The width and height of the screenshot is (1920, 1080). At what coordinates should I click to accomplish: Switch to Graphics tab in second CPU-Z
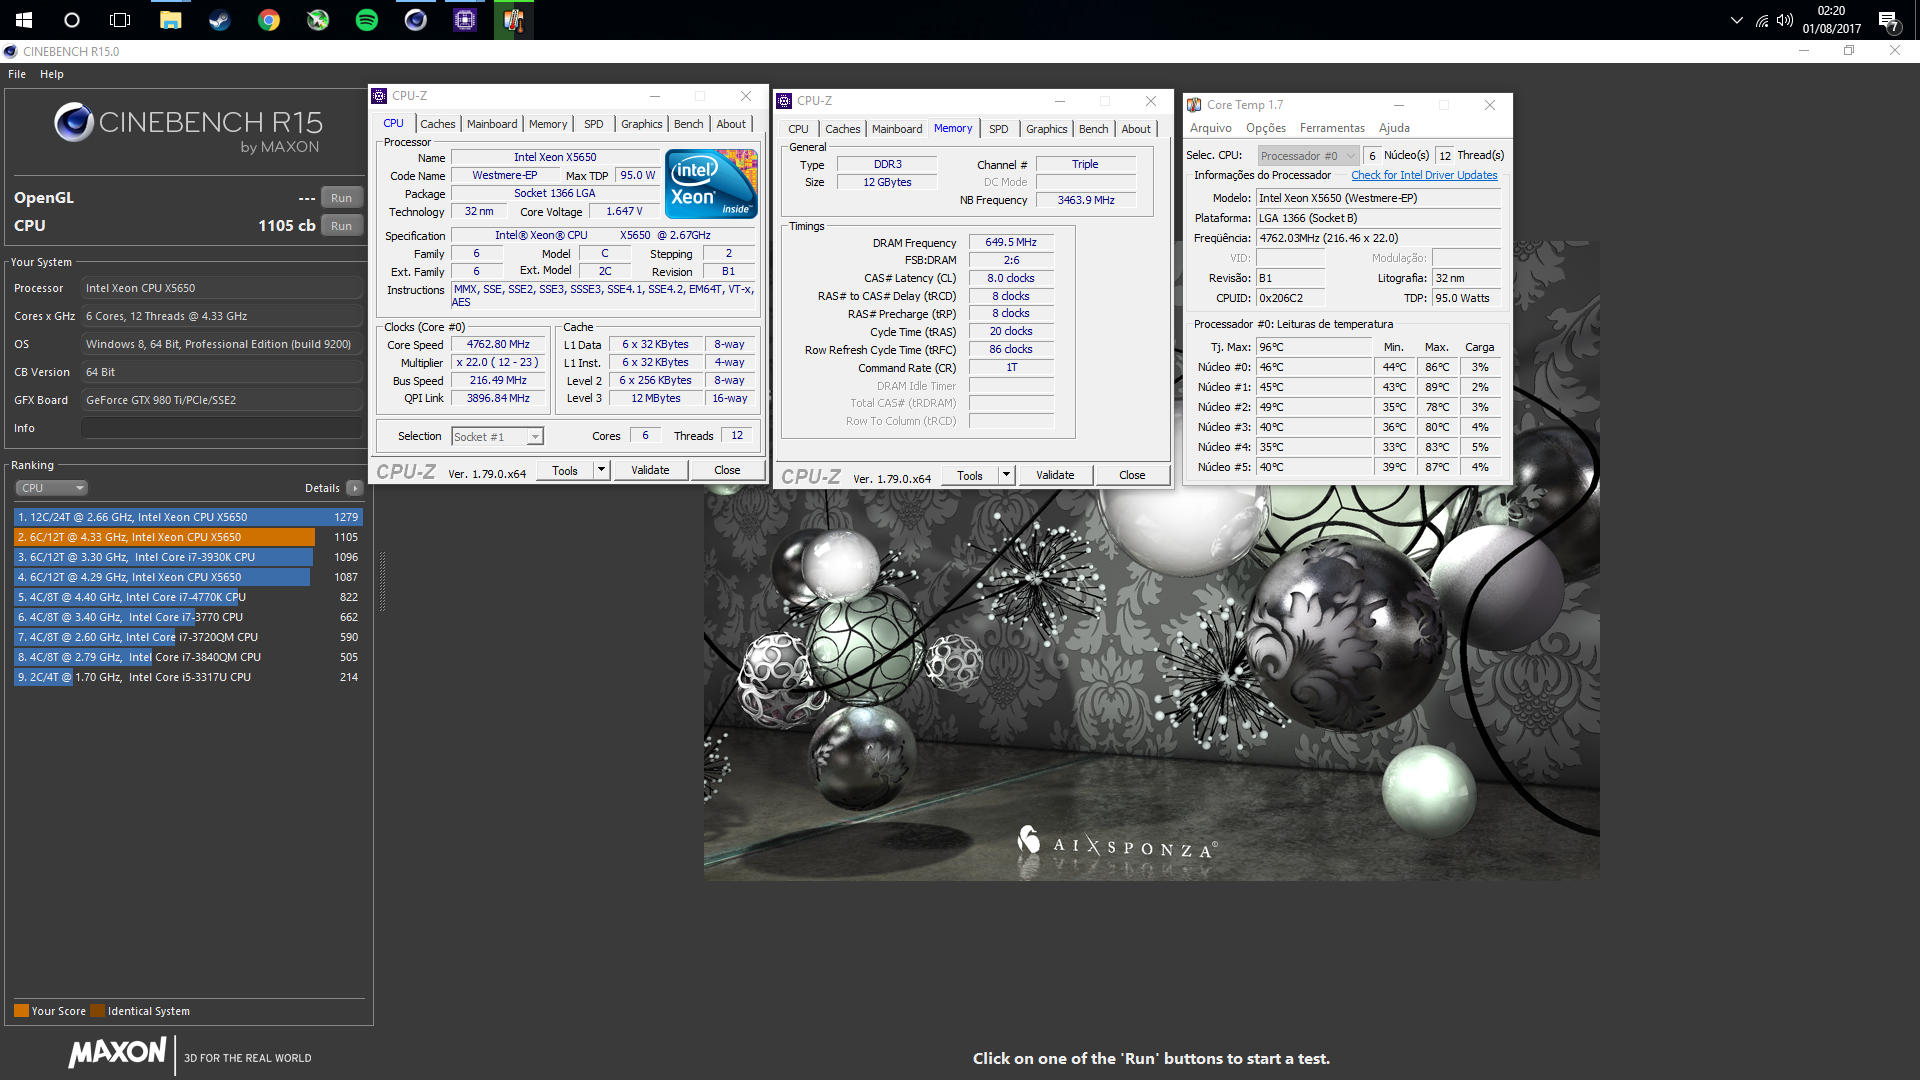point(1047,129)
